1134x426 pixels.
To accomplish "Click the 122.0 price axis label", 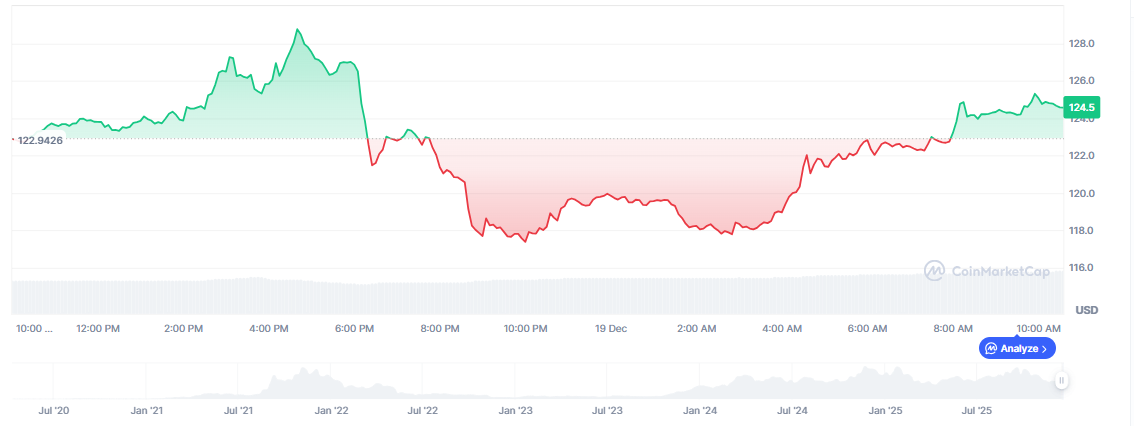I will 1081,156.
